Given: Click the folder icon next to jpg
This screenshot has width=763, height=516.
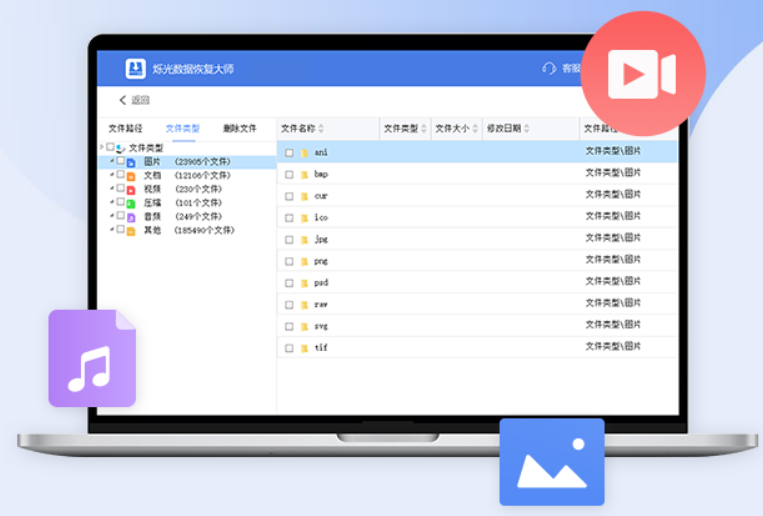Looking at the screenshot, I should click(305, 240).
